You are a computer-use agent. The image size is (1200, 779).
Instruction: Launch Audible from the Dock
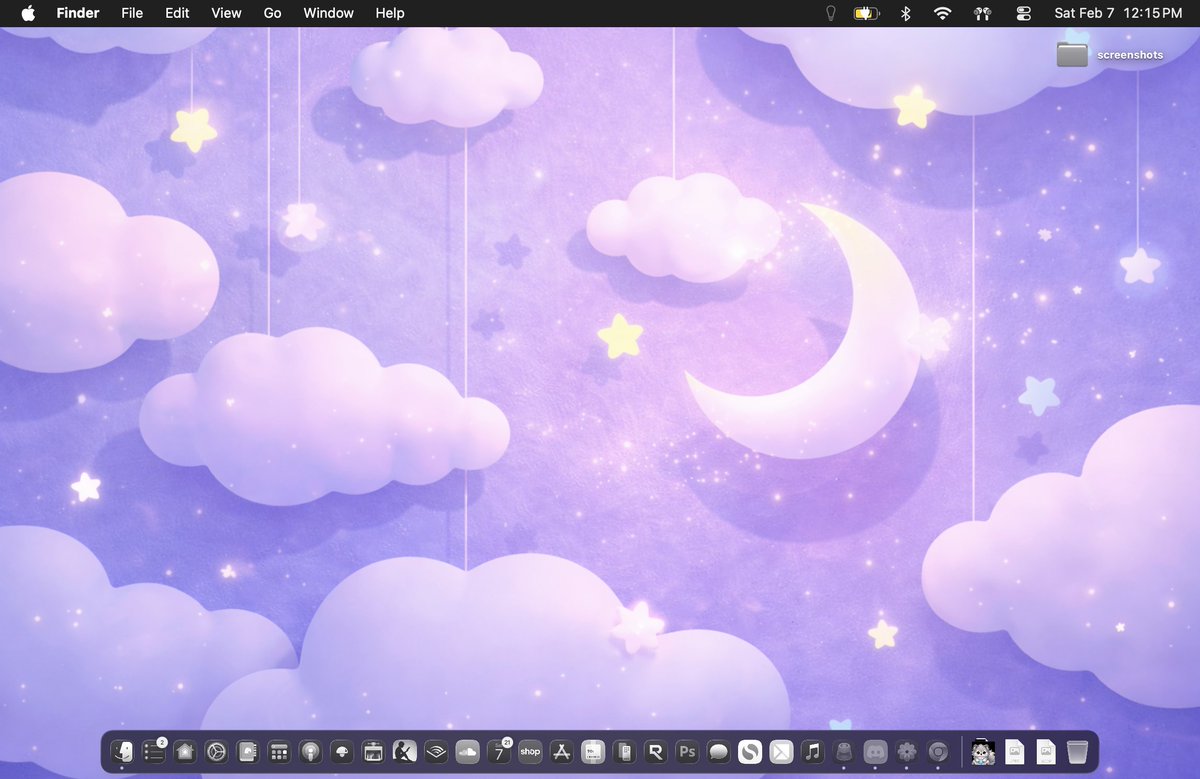(x=436, y=751)
